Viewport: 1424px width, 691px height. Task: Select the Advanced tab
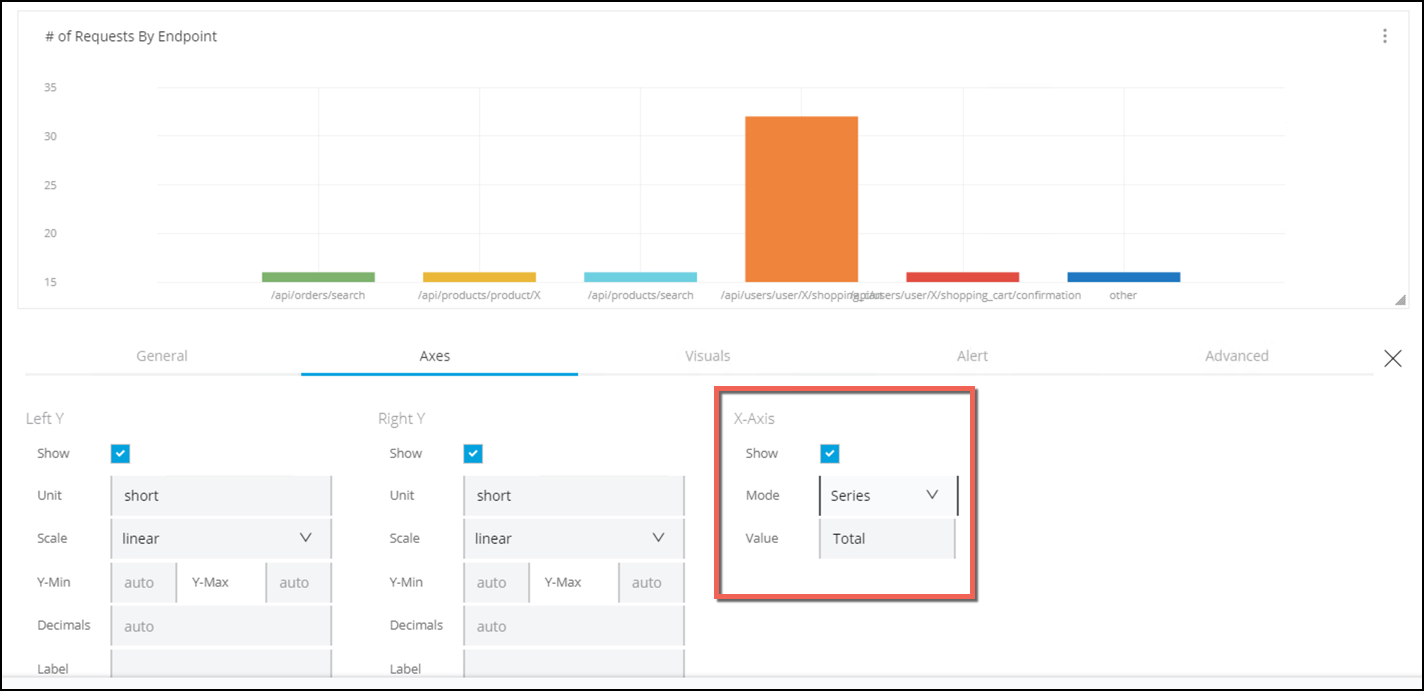coord(1236,356)
